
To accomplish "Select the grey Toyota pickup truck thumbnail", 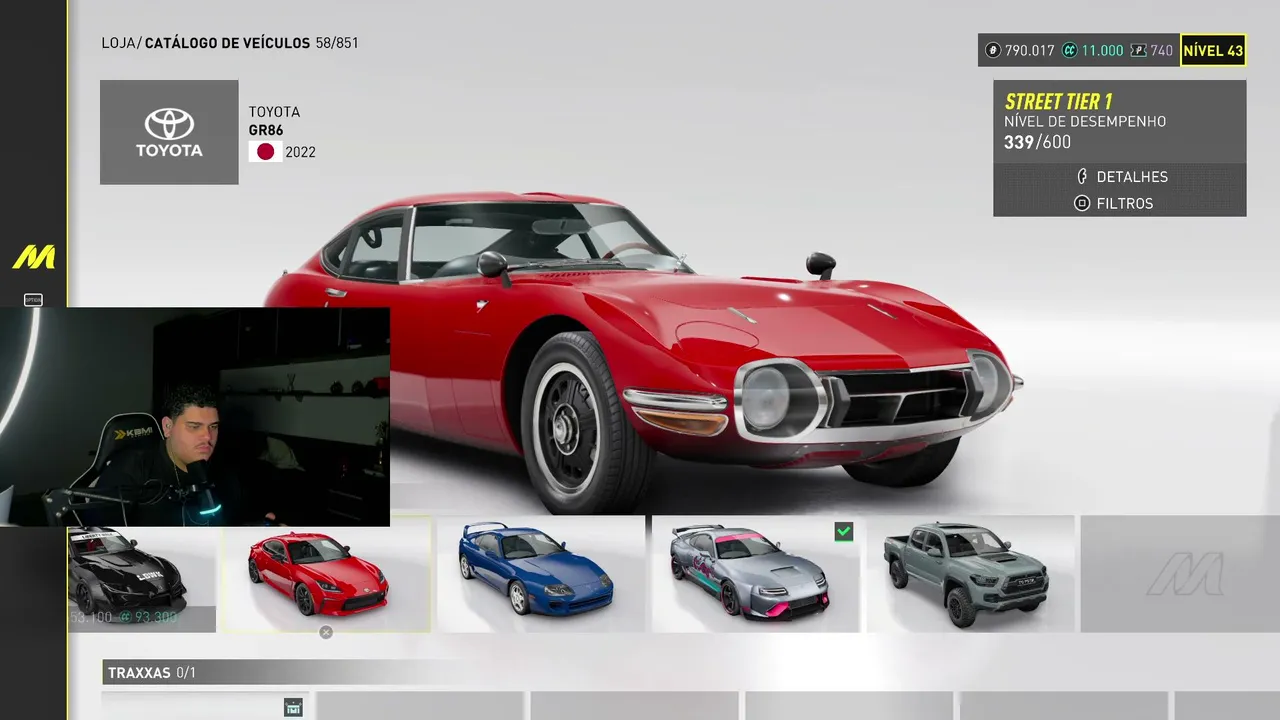I will [971, 574].
